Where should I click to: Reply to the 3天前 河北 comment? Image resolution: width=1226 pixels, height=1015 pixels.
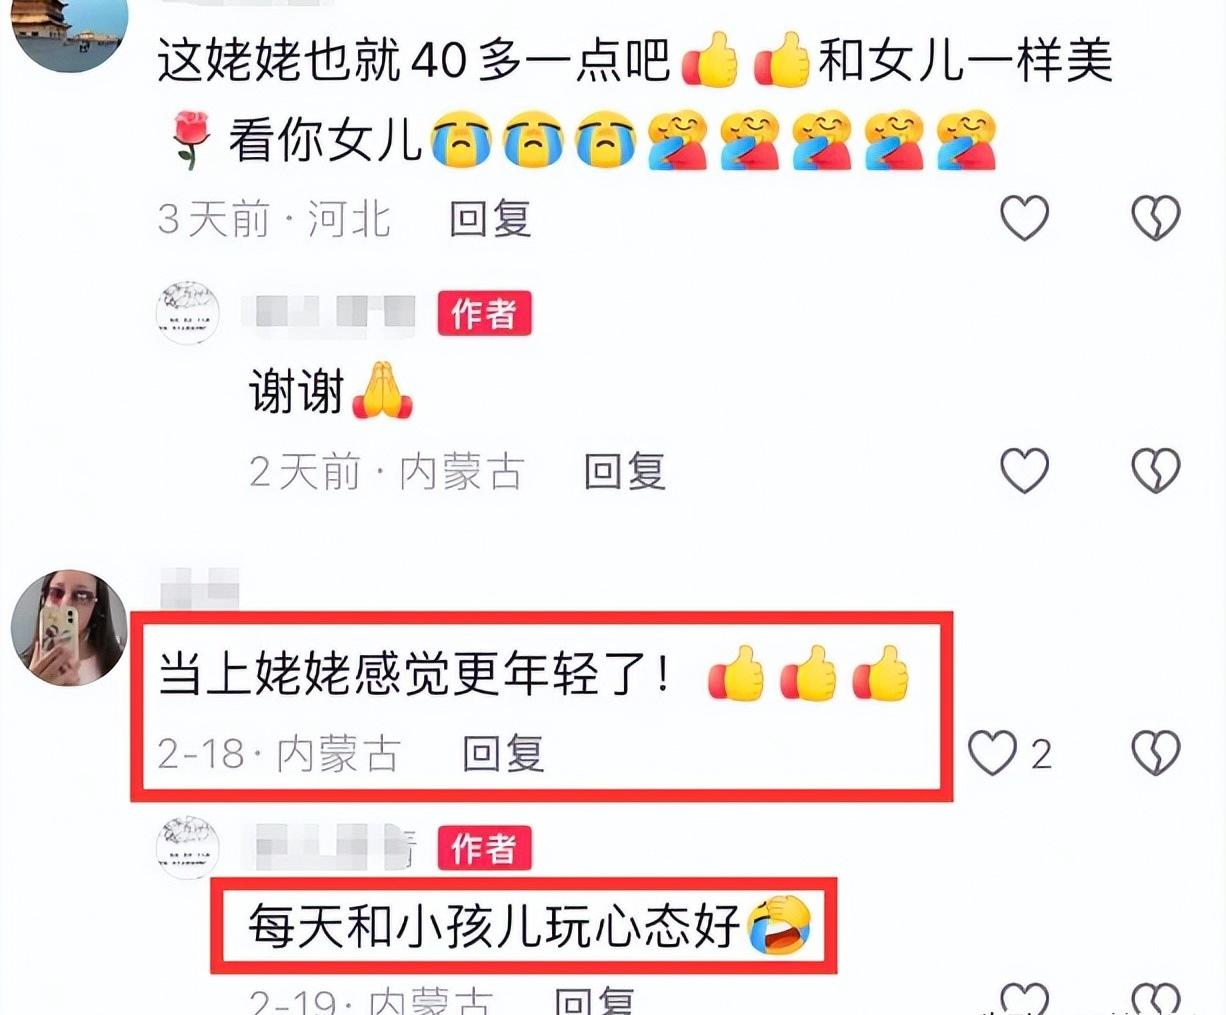point(489,218)
